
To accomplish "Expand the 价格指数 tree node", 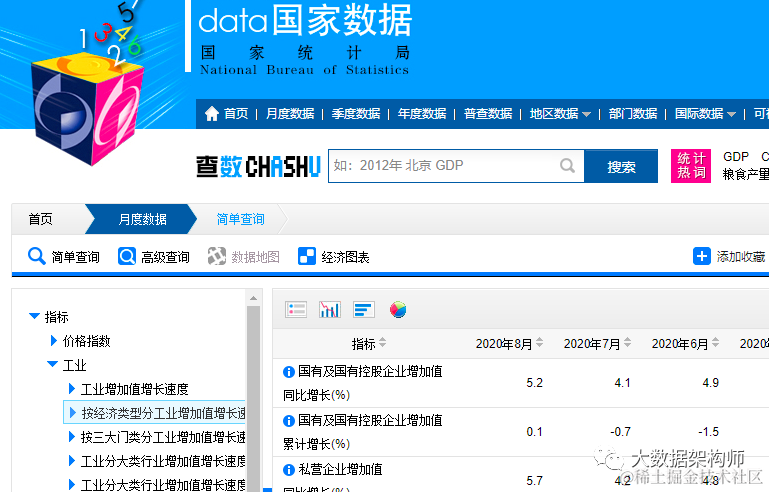I will pyautogui.click(x=54, y=340).
